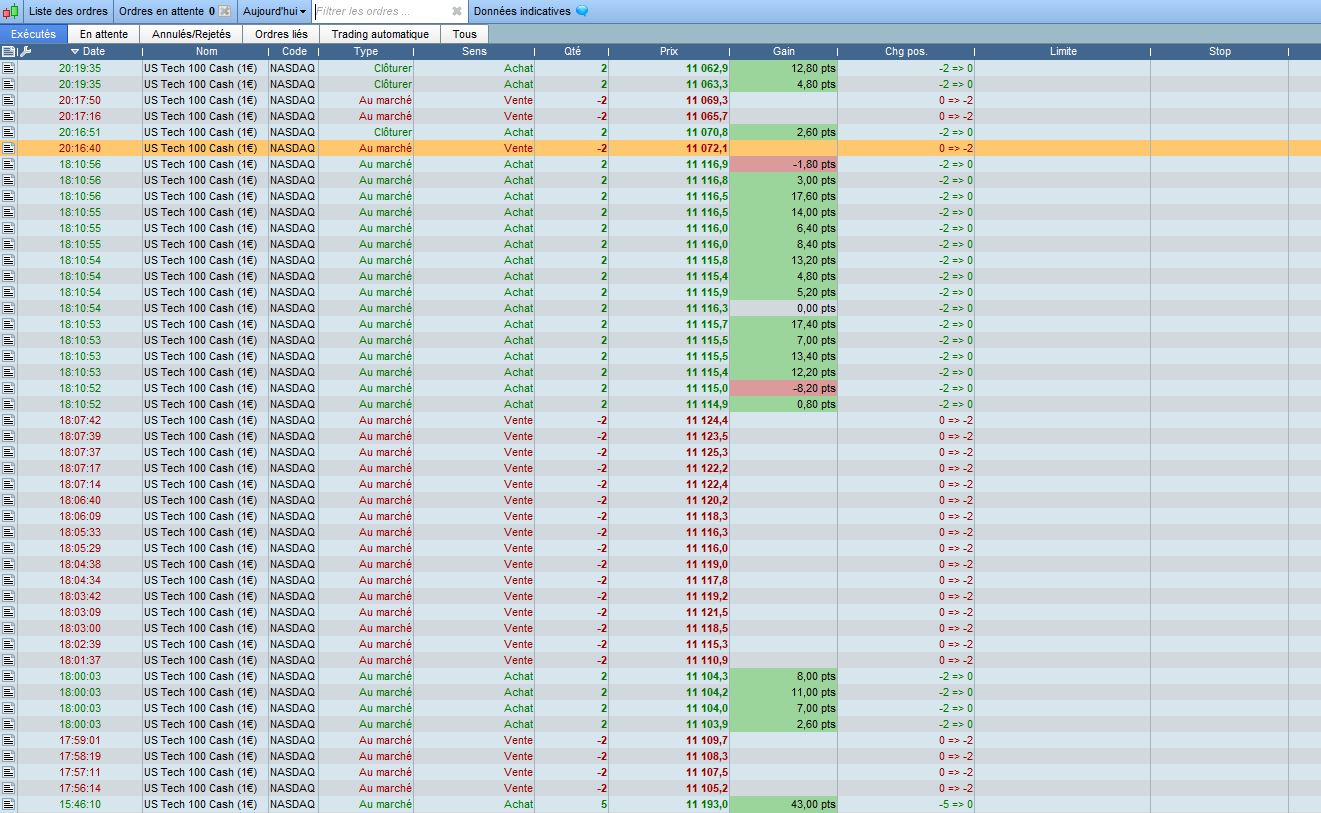This screenshot has width=1321, height=813.
Task: Select the 12,80 pts gain cell
Action: tap(784, 68)
